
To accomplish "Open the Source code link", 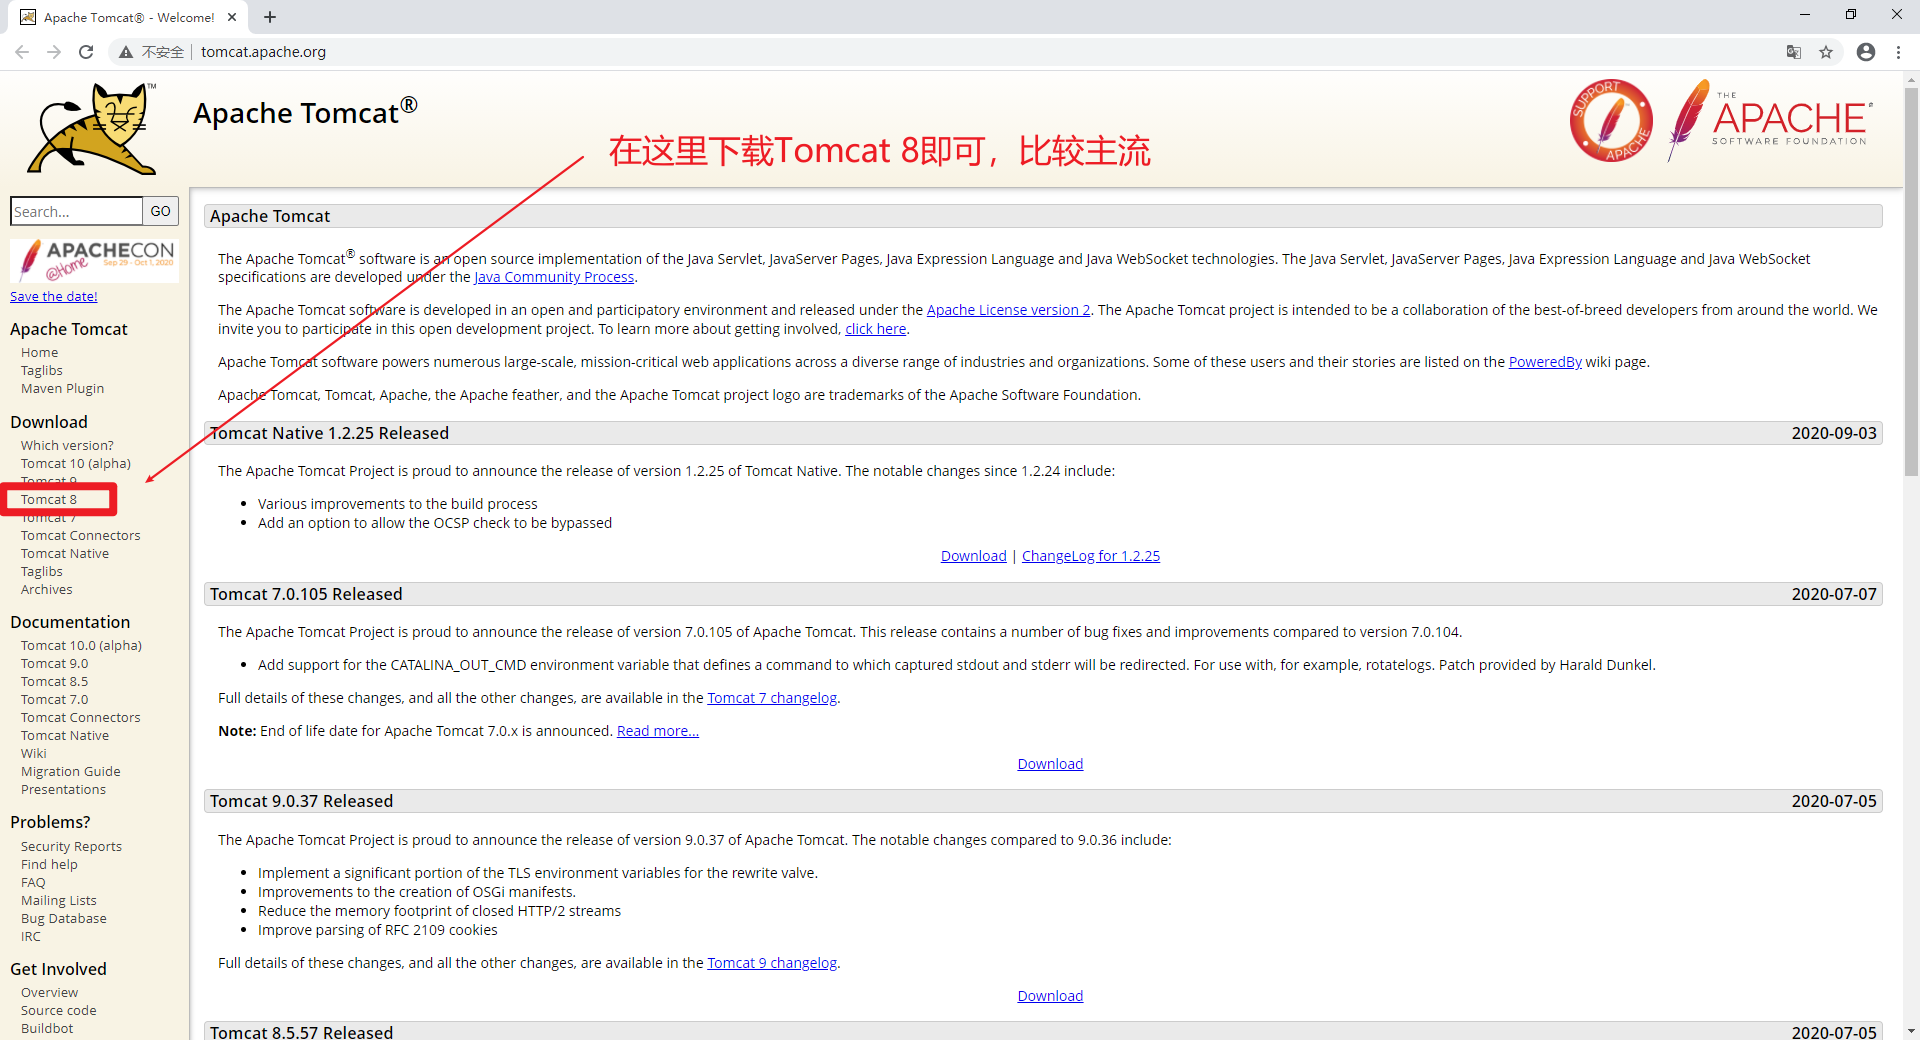I will [x=58, y=1010].
